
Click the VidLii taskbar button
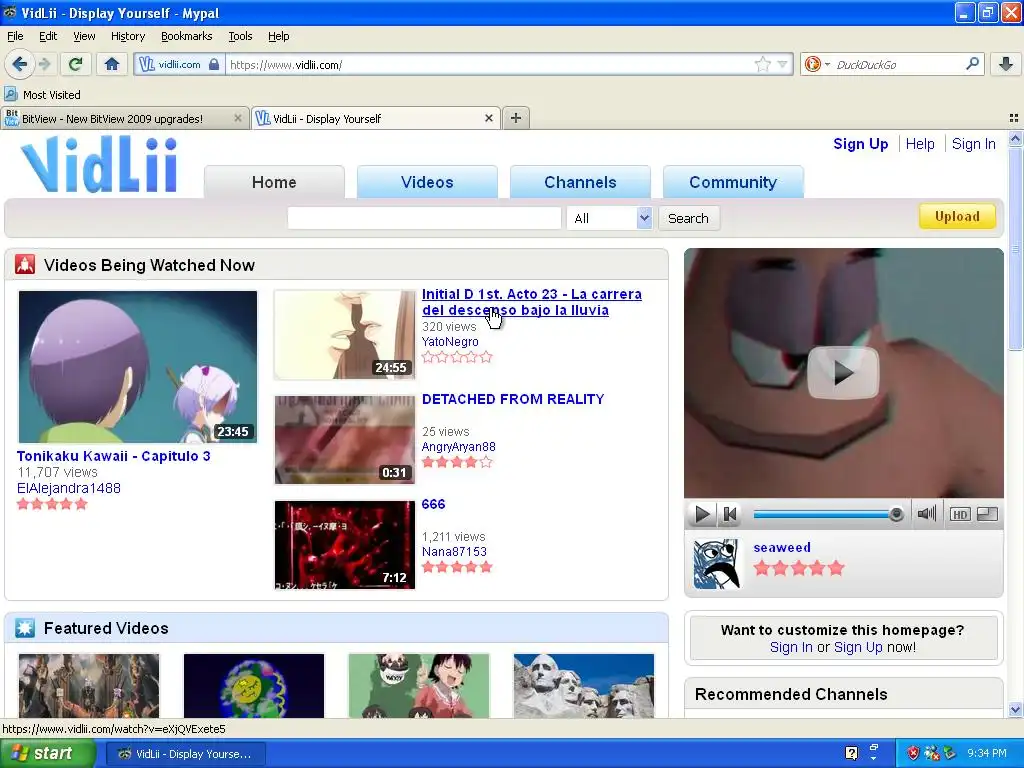coord(185,754)
